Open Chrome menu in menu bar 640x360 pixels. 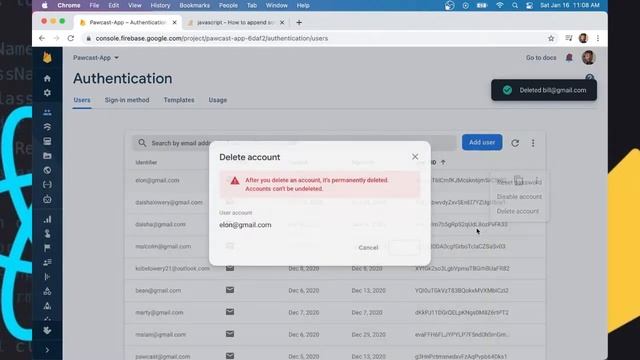click(x=69, y=5)
